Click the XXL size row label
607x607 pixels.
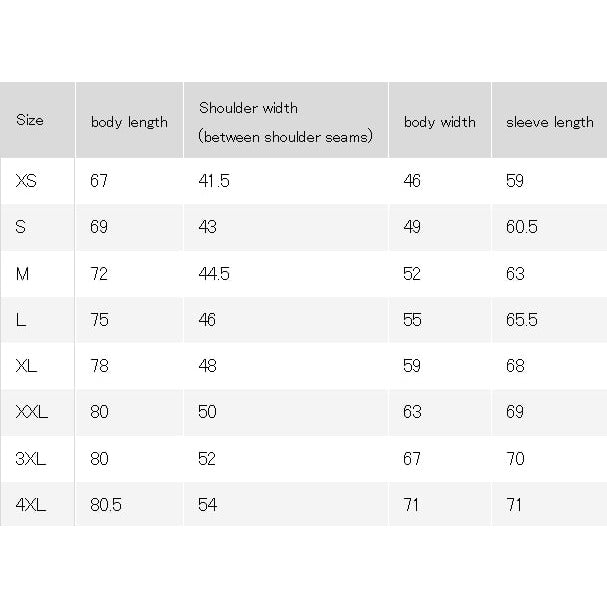pos(32,412)
